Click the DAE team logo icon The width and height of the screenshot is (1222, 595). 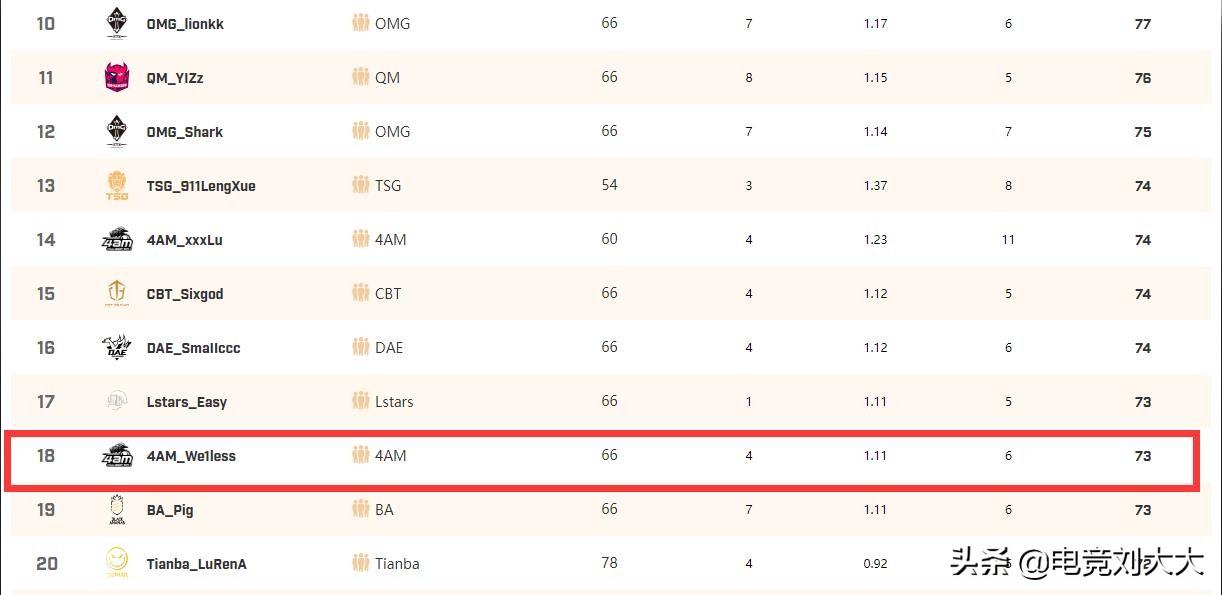pyautogui.click(x=117, y=348)
